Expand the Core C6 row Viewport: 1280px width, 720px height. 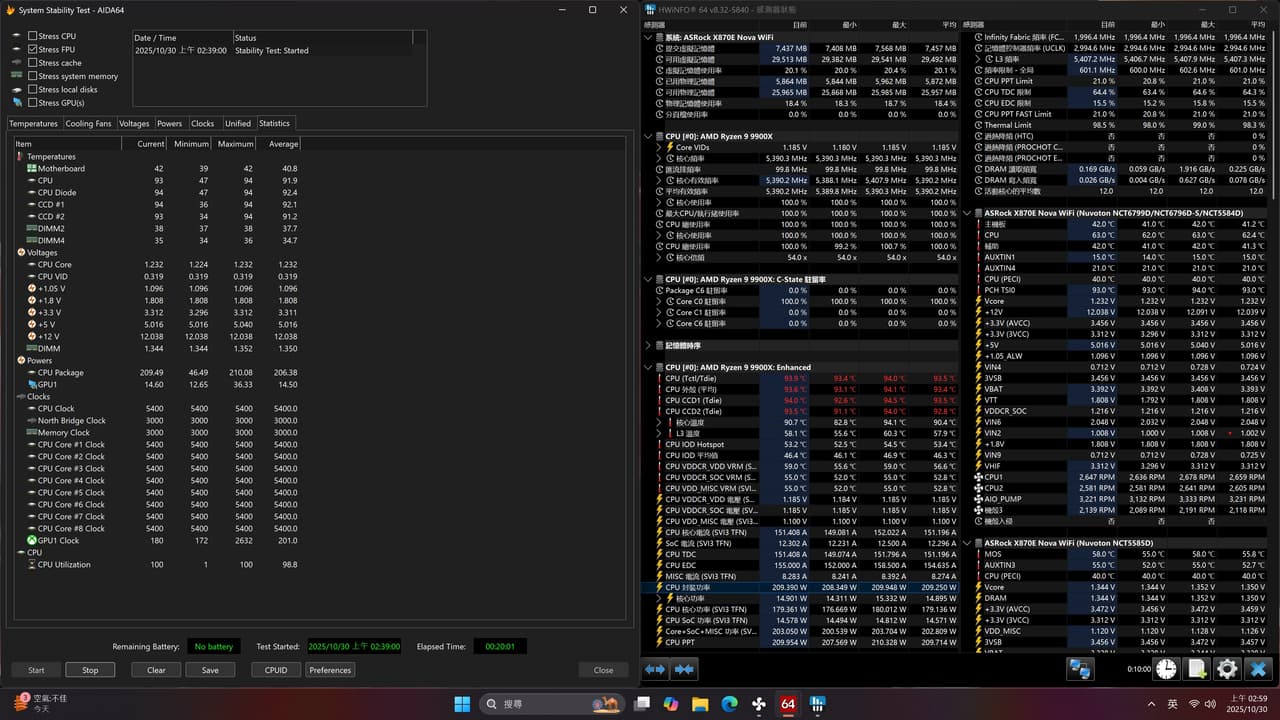click(x=659, y=323)
